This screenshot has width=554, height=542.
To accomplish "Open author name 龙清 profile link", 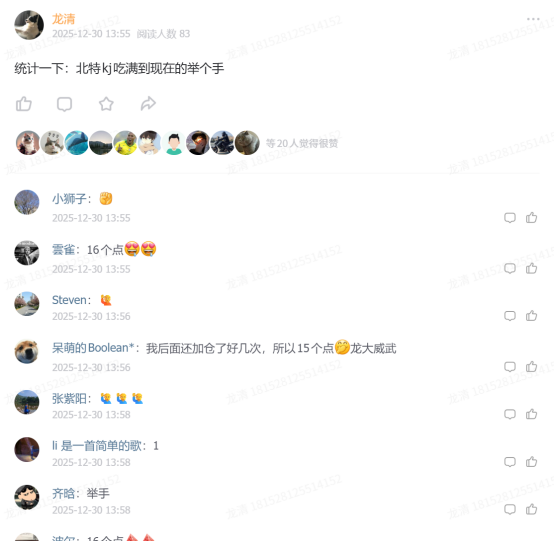I will coord(64,19).
